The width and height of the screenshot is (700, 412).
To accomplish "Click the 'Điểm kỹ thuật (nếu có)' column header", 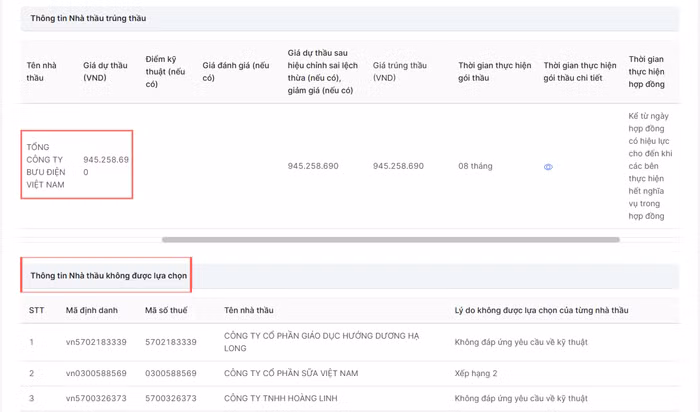I will (x=165, y=71).
